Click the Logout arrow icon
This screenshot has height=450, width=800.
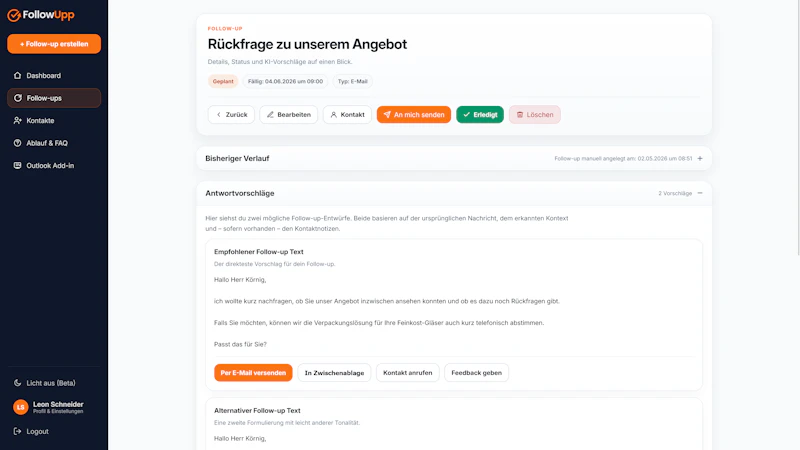coord(17,431)
